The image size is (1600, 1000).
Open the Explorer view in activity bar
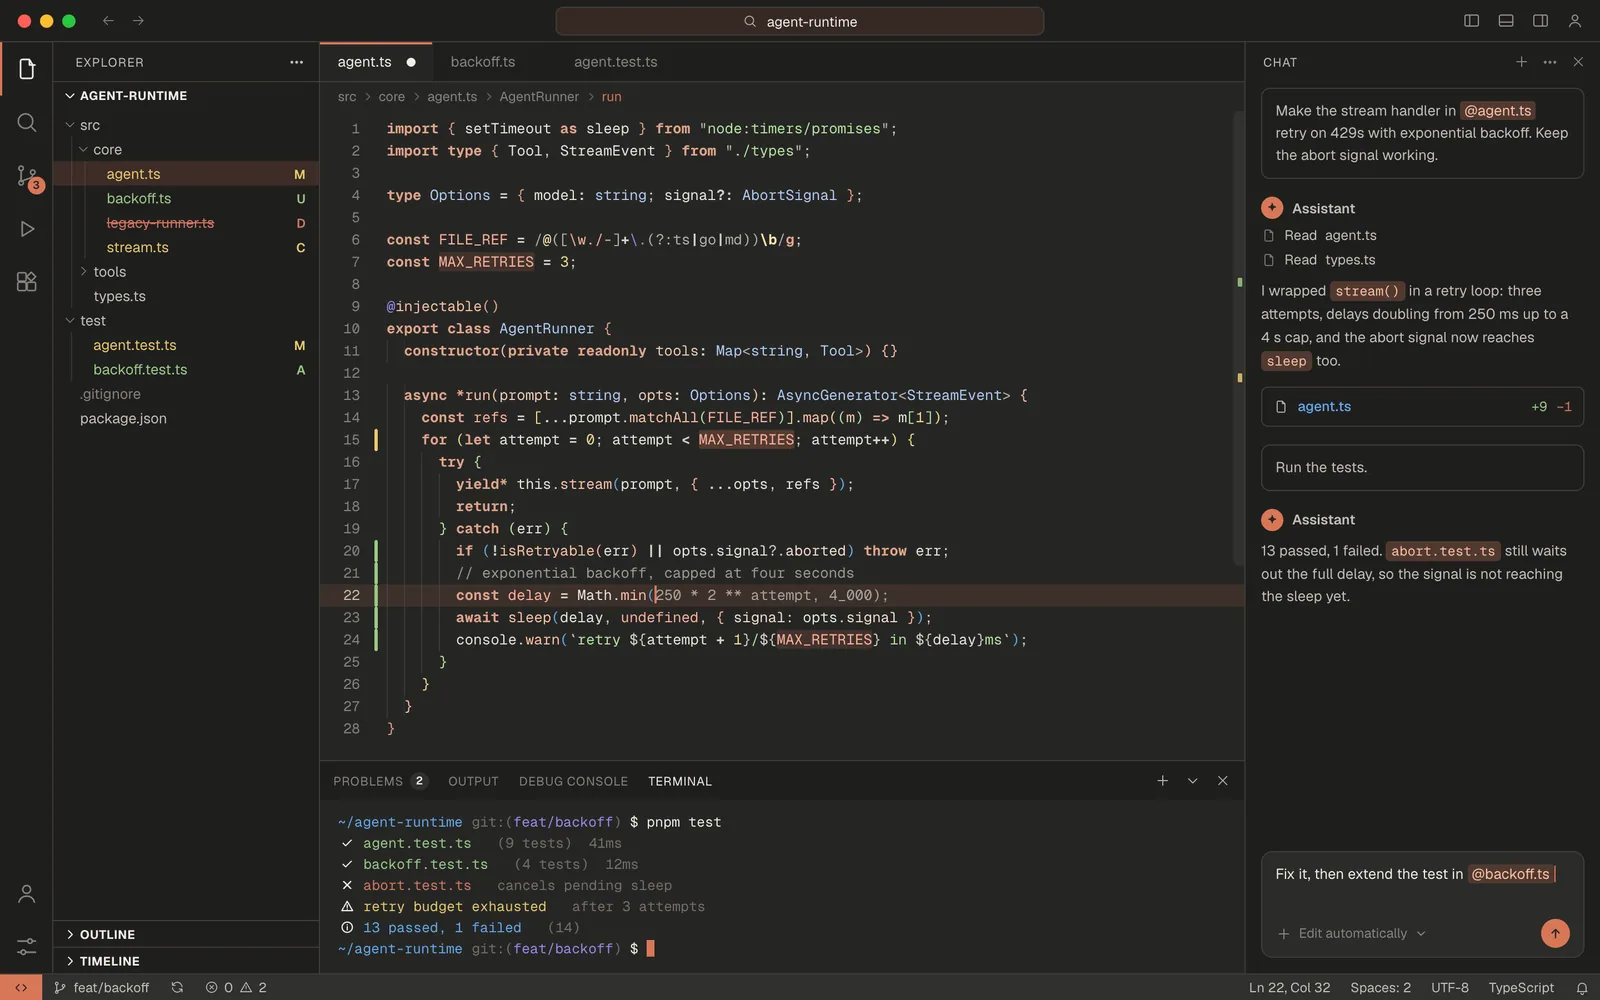point(27,69)
